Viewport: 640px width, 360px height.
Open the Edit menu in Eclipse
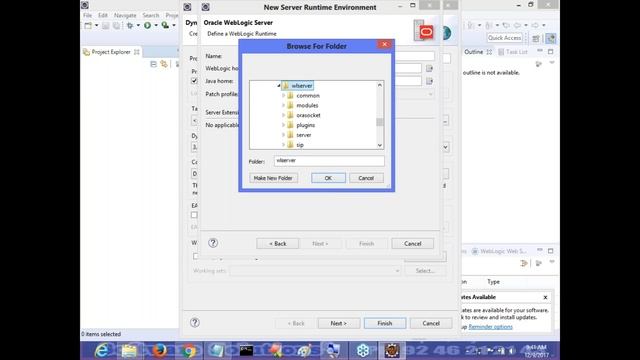(102, 15)
